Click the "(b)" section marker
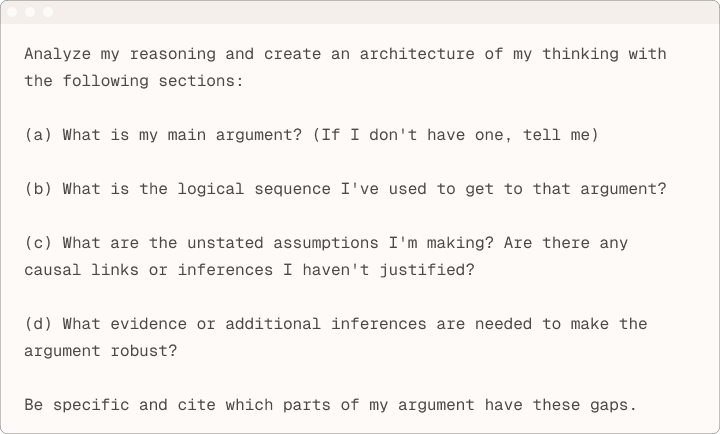Viewport: 720px width, 434px height. tap(38, 189)
